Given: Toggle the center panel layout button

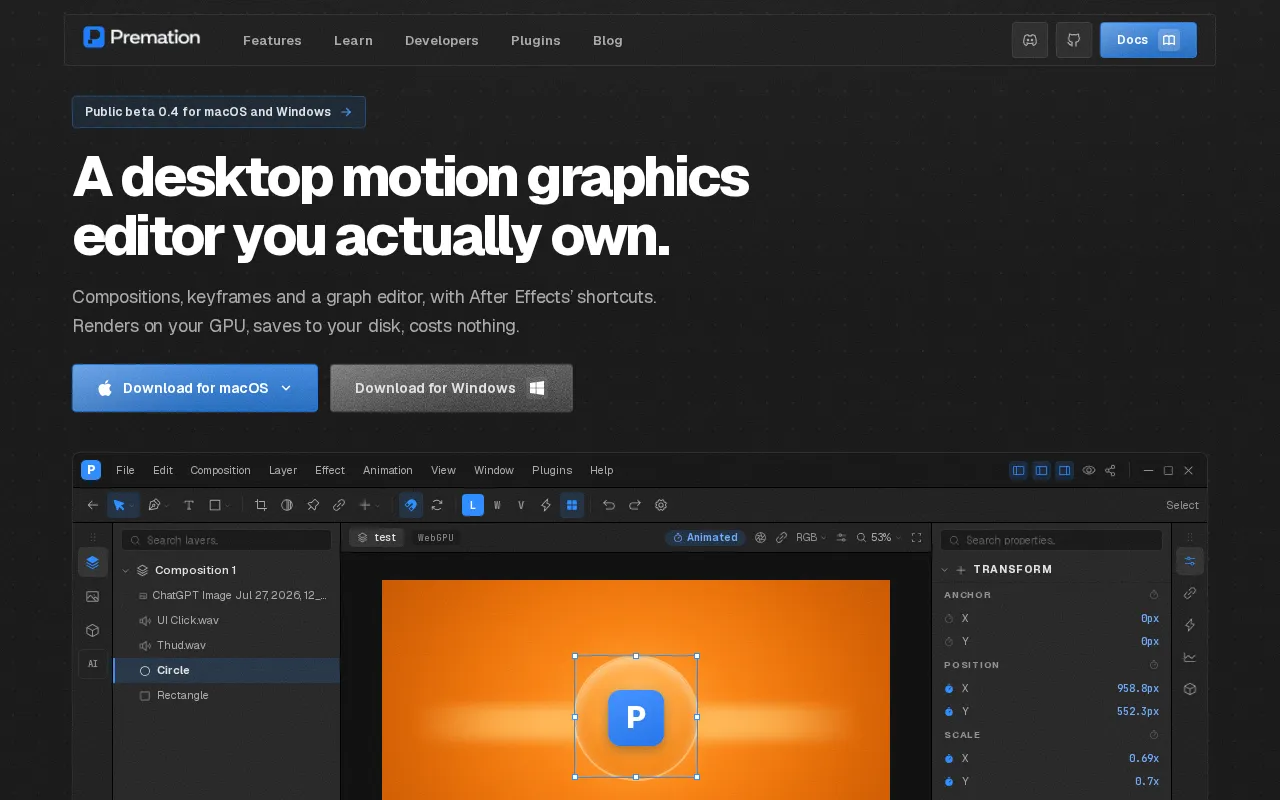Looking at the screenshot, I should [x=1042, y=470].
